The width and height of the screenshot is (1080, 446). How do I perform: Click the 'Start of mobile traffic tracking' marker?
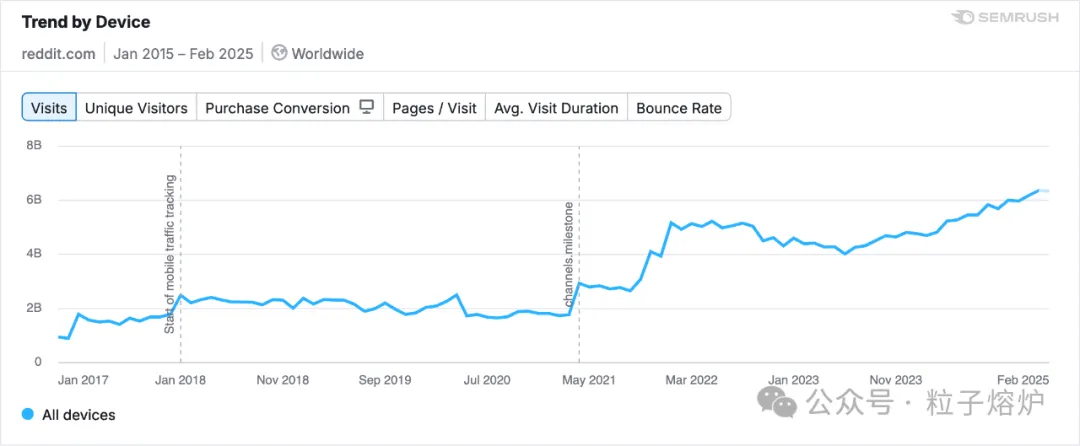click(170, 255)
